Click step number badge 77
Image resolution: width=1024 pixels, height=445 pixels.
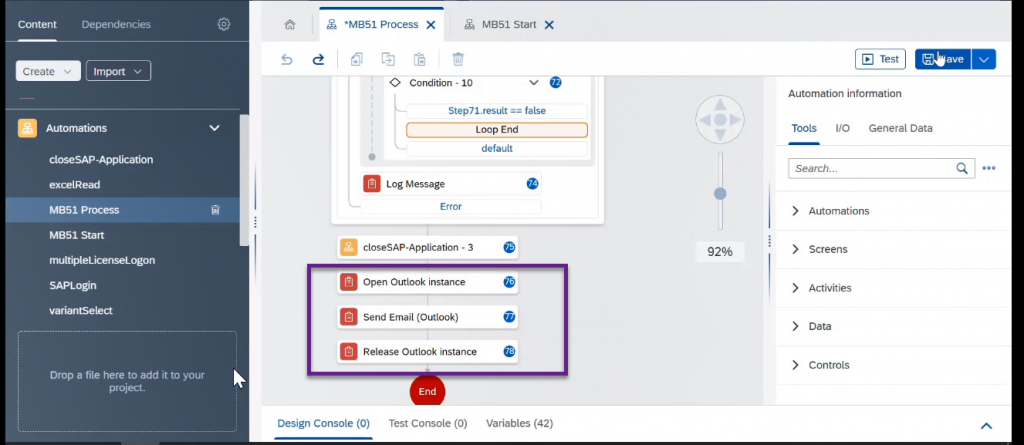pos(509,317)
